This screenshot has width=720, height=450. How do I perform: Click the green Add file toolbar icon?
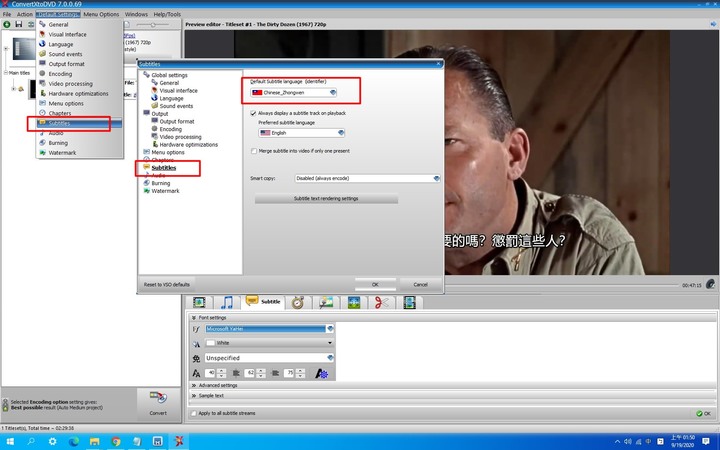7,24
